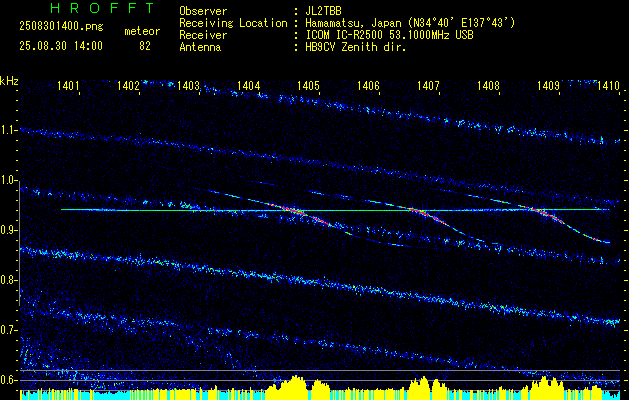The width and height of the screenshot is (629, 400).
Task: Click the 1408 time axis marker
Action: 488,85
